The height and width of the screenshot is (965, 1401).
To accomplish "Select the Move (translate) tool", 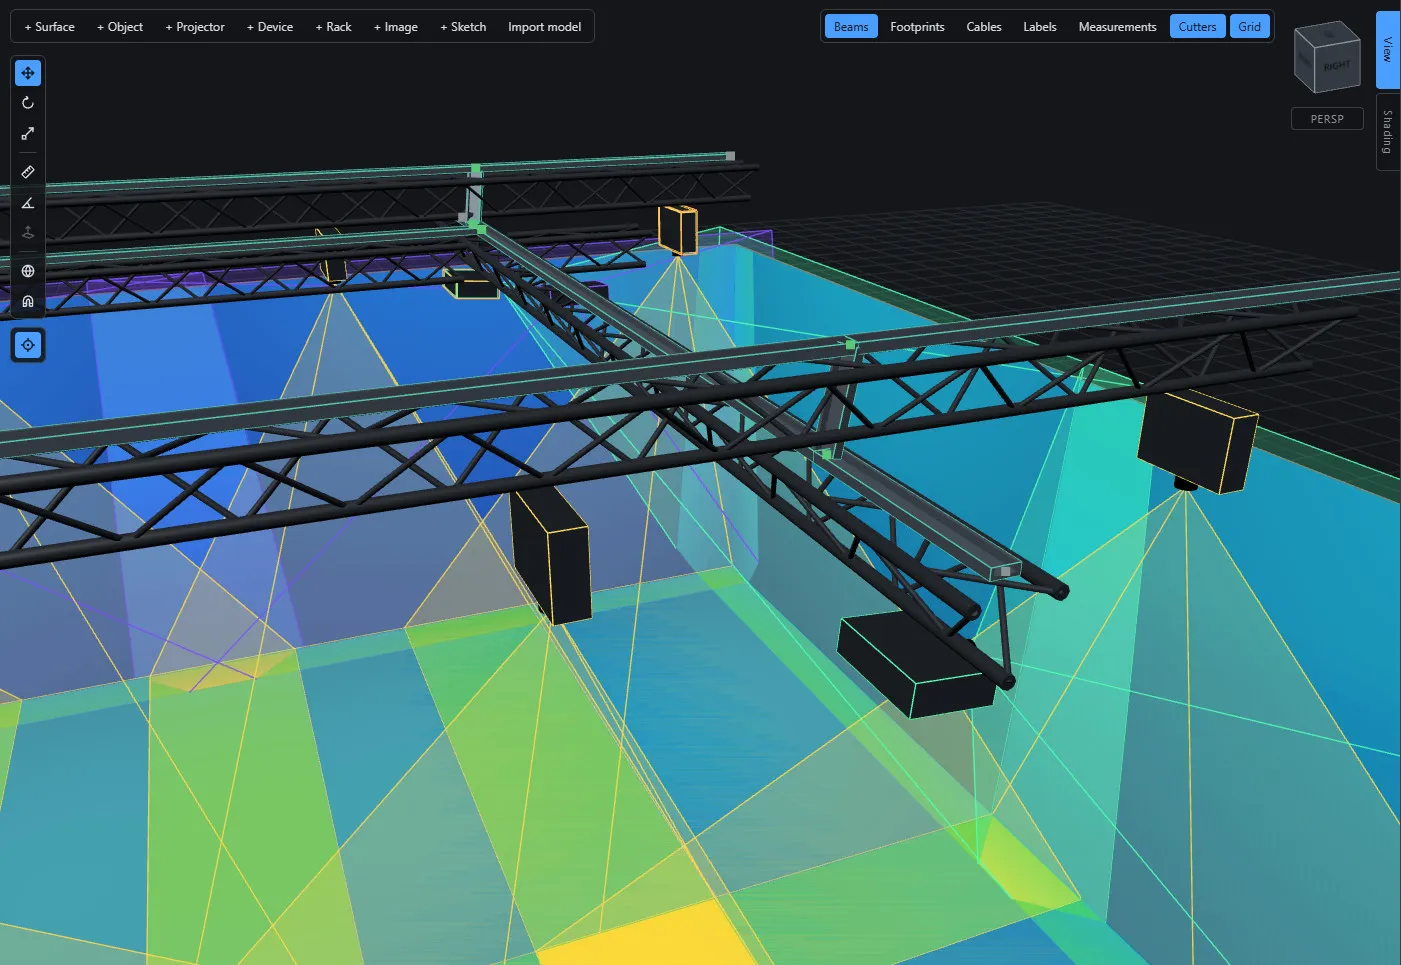I will 28,73.
